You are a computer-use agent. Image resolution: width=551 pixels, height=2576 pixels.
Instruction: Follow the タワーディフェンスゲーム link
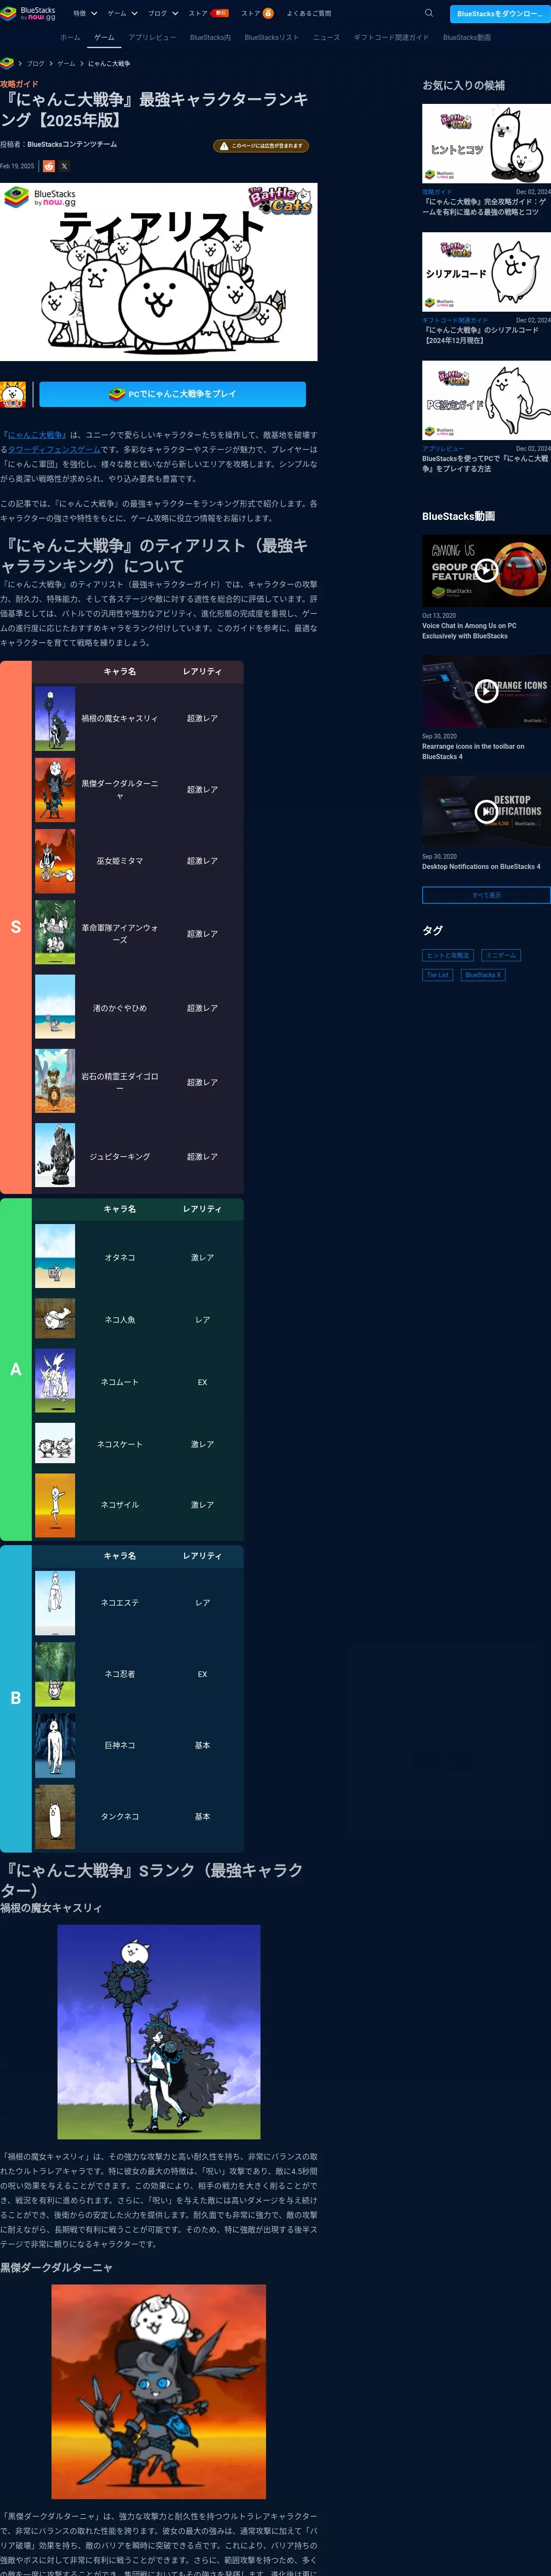(54, 450)
